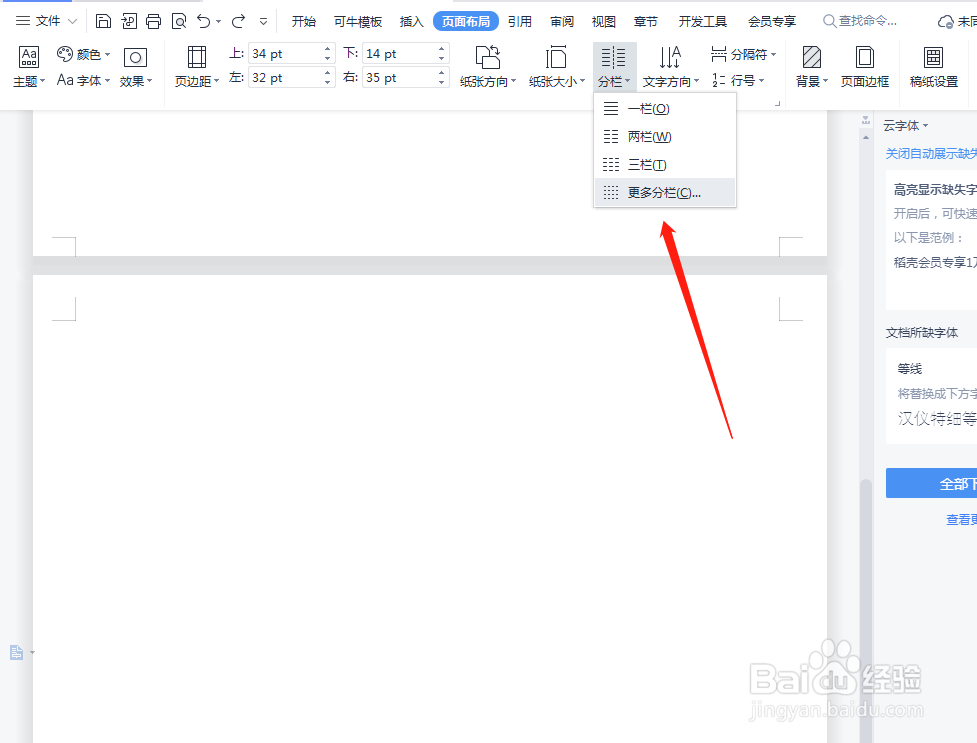Image resolution: width=977 pixels, height=743 pixels.
Task: Click the 页面布局 (Page layout) tab
Action: [x=465, y=22]
